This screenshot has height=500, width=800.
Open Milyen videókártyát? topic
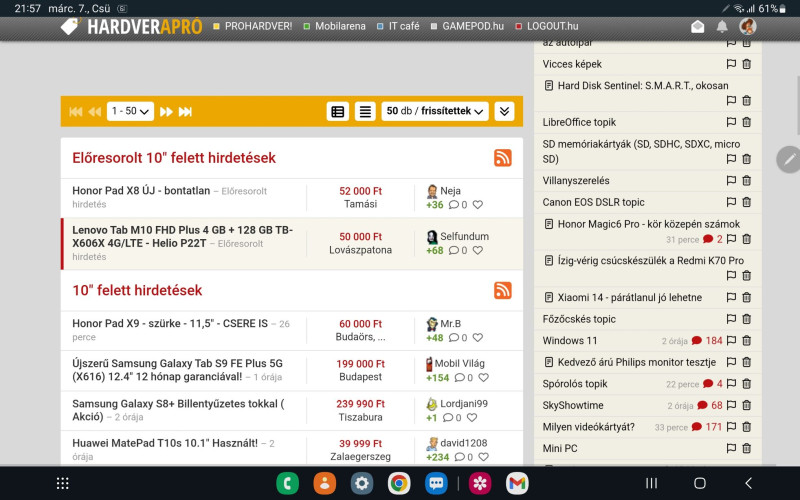589,427
